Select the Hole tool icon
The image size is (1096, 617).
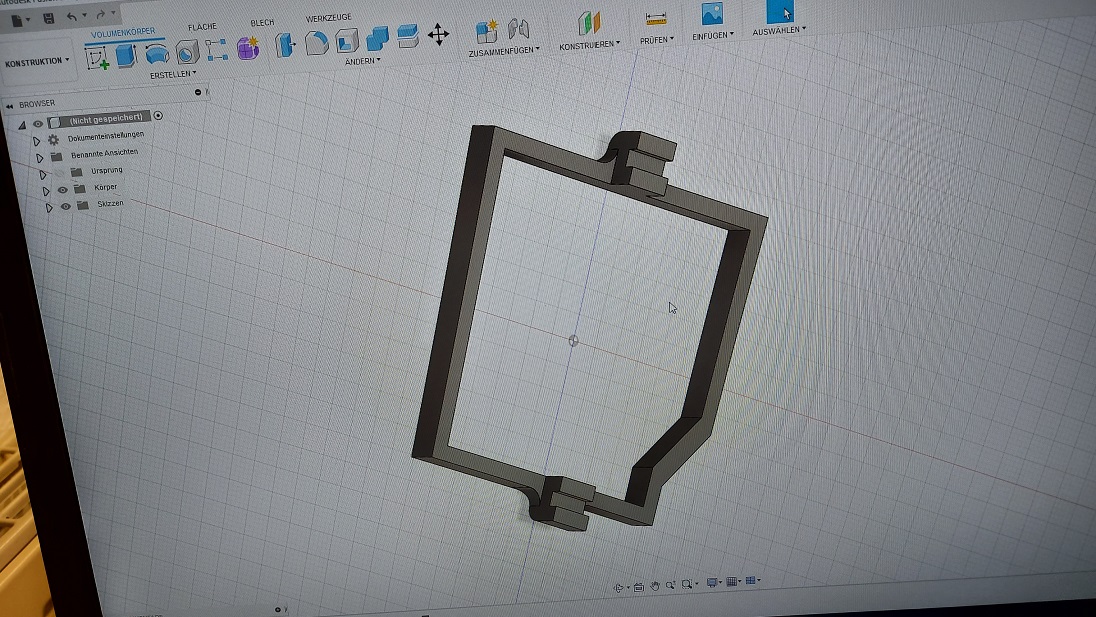click(x=187, y=52)
